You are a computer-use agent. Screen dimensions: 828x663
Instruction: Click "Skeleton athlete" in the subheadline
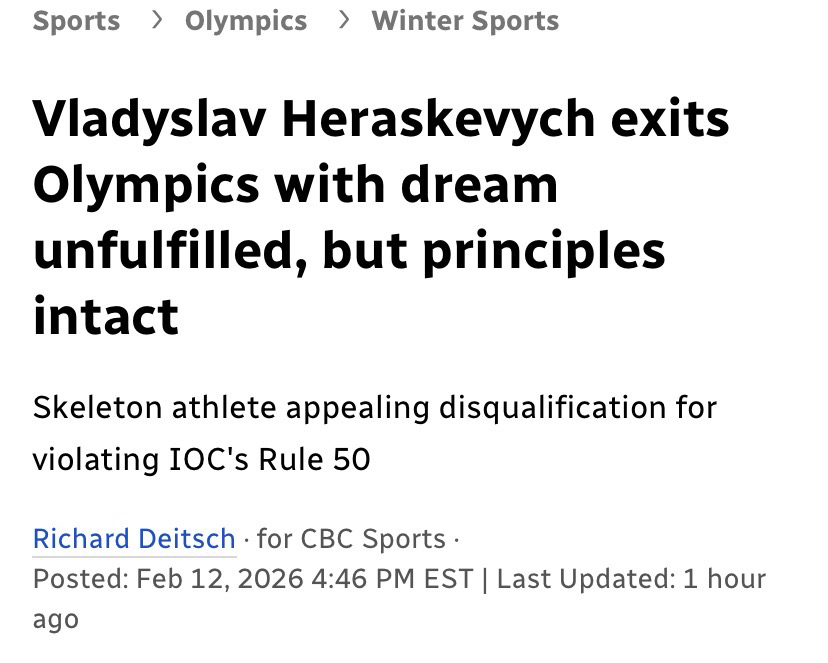pyautogui.click(x=155, y=408)
